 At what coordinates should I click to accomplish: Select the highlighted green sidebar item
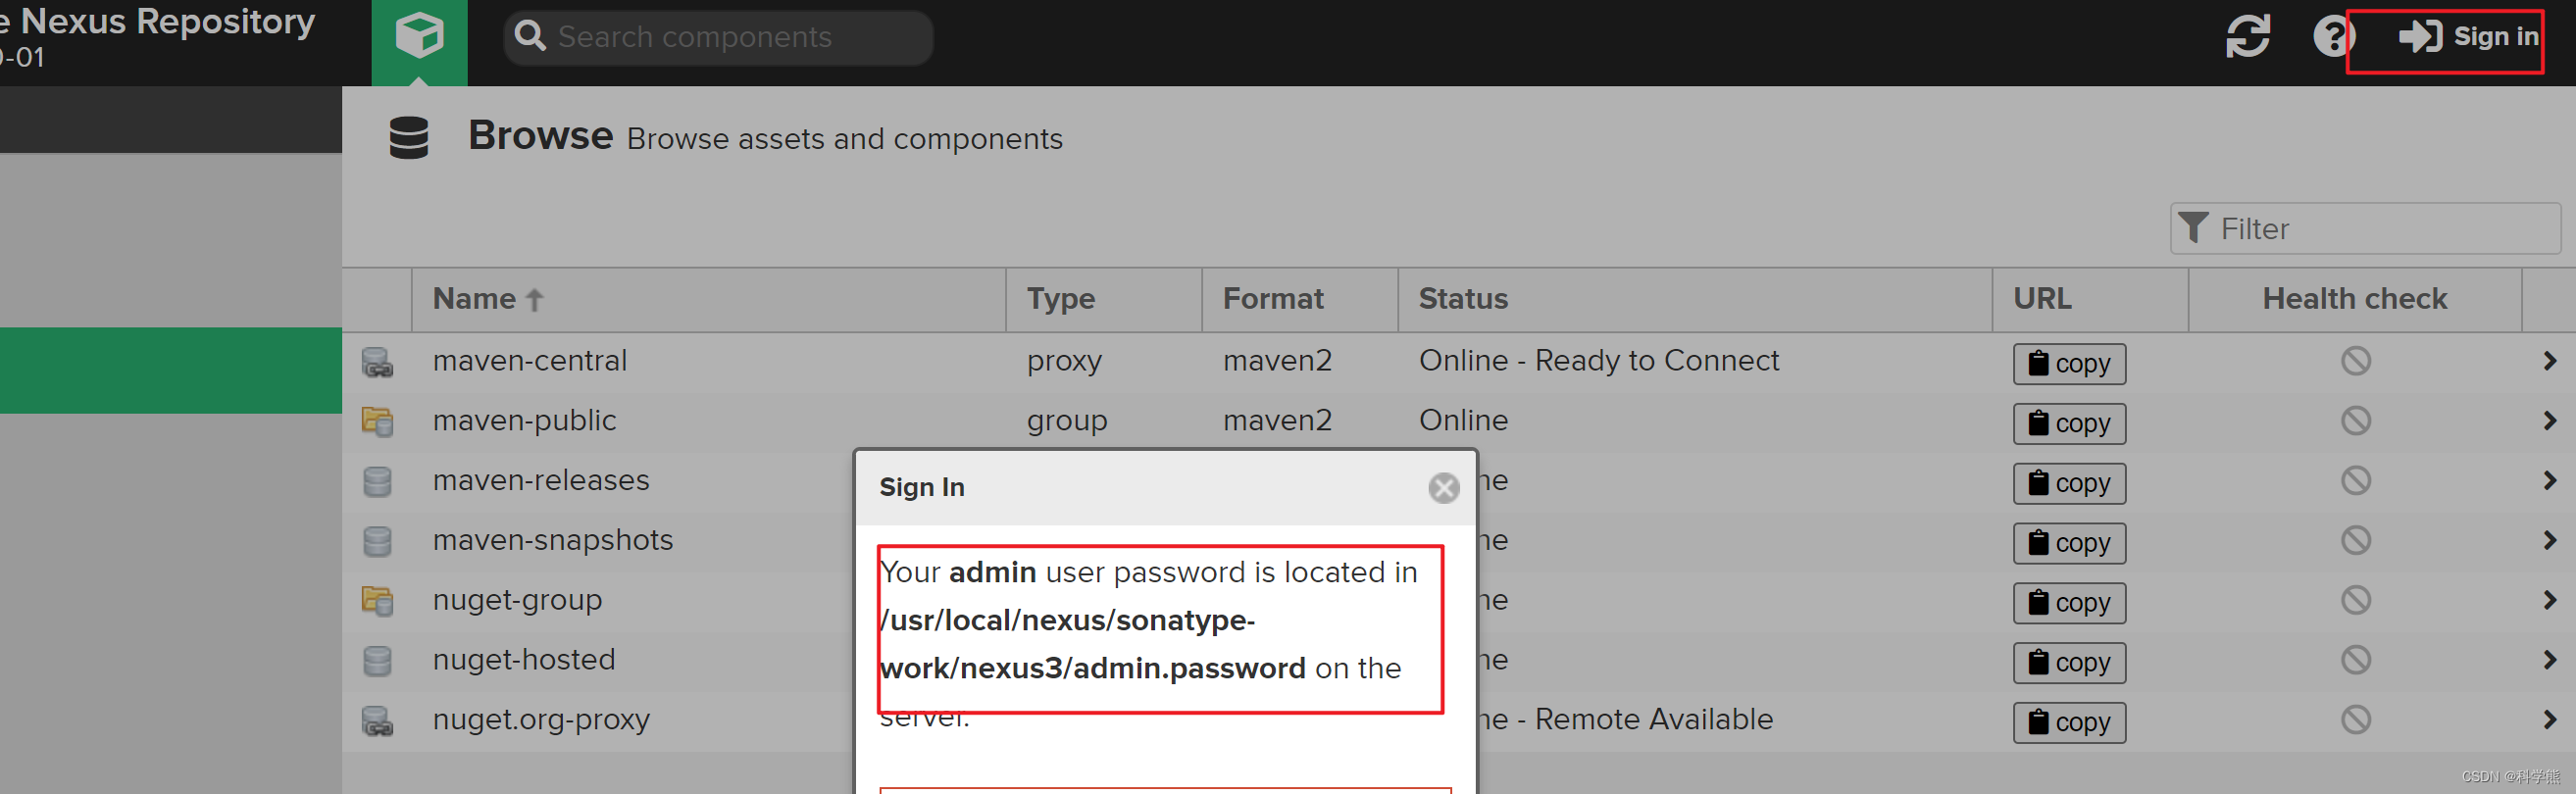tap(171, 371)
